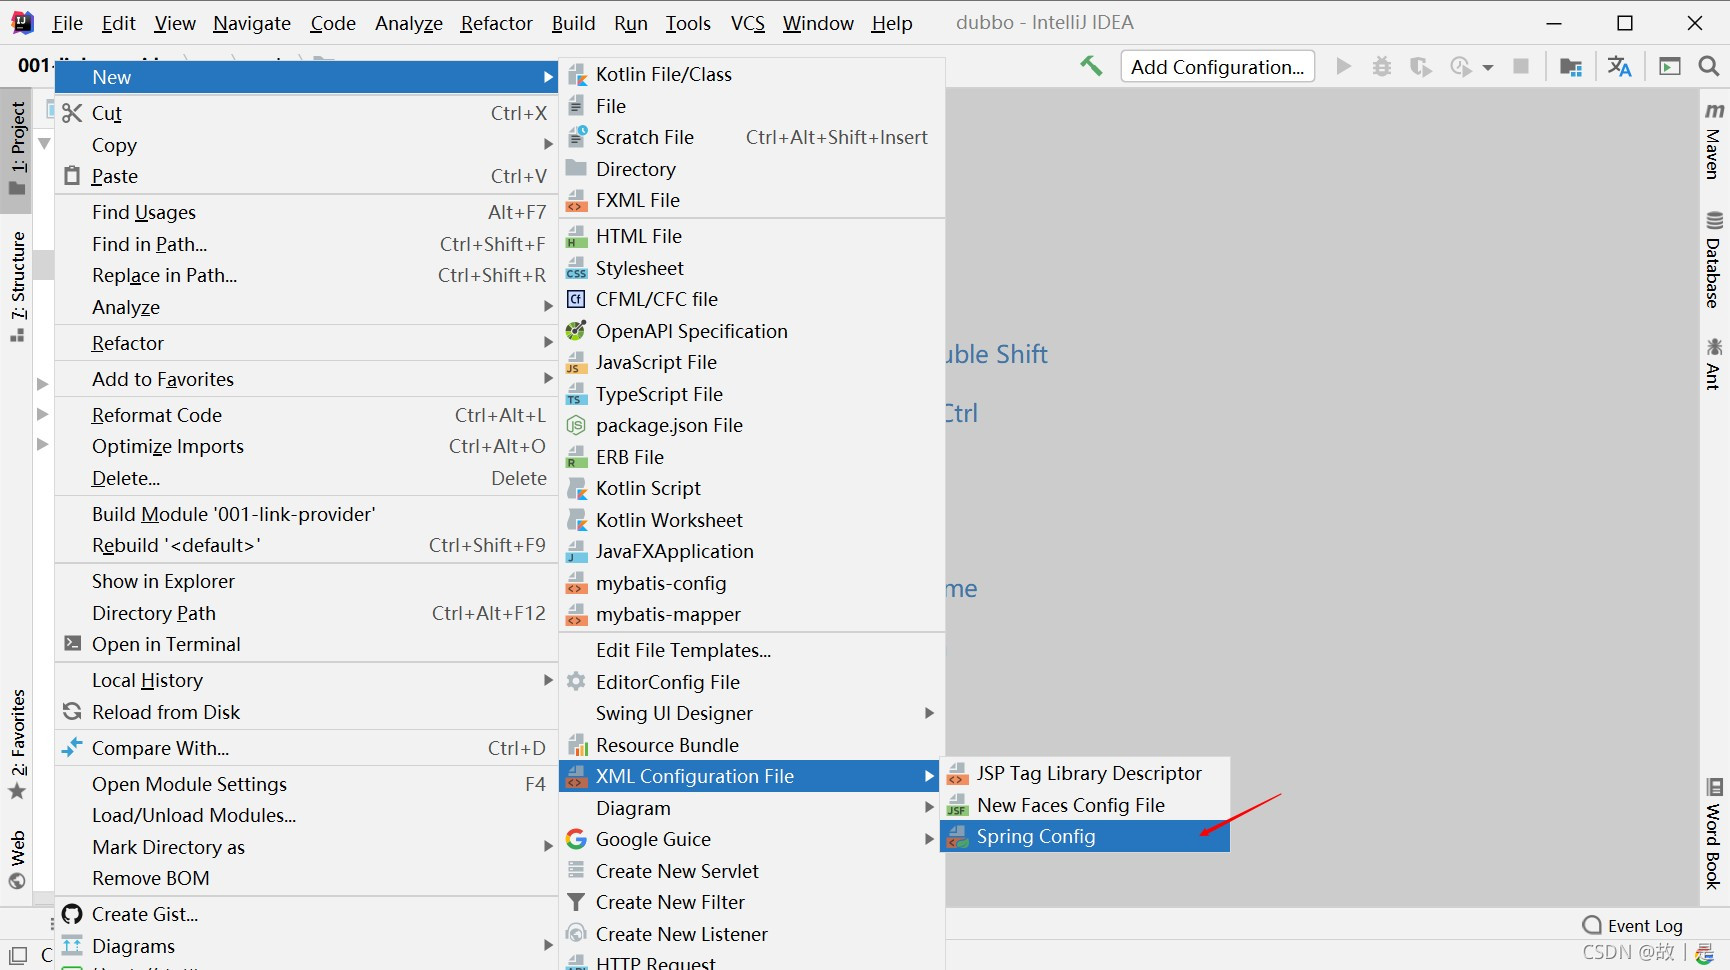
Task: Select JSP Tag Library Descriptor
Action: click(x=1085, y=773)
